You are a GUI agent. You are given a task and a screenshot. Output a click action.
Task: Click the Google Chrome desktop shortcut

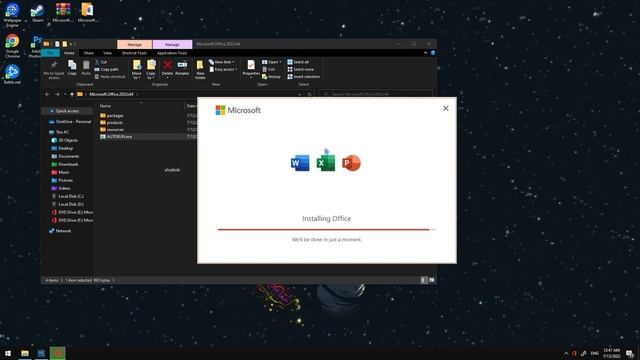tap(12, 46)
